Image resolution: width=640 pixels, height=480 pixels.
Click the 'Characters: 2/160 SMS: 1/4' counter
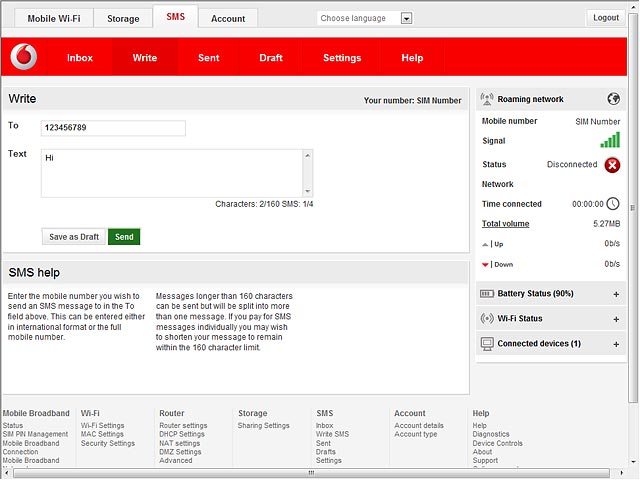coord(264,204)
